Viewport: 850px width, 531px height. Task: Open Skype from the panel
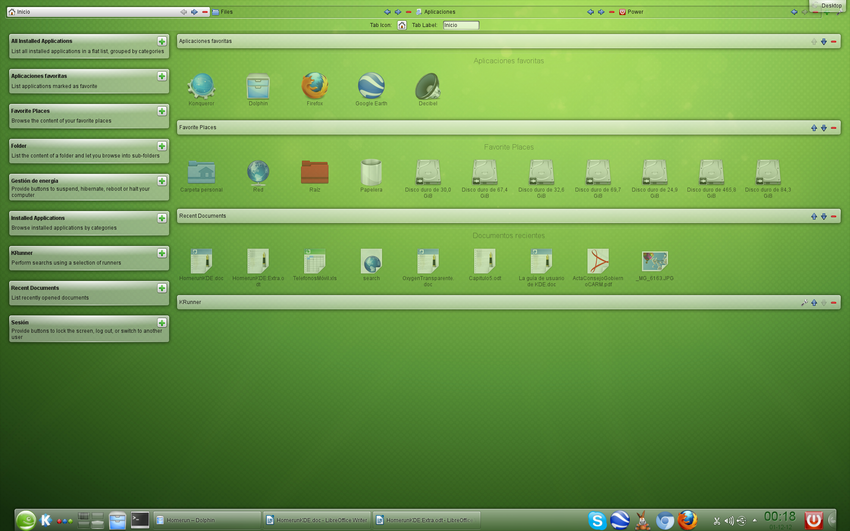[x=597, y=520]
